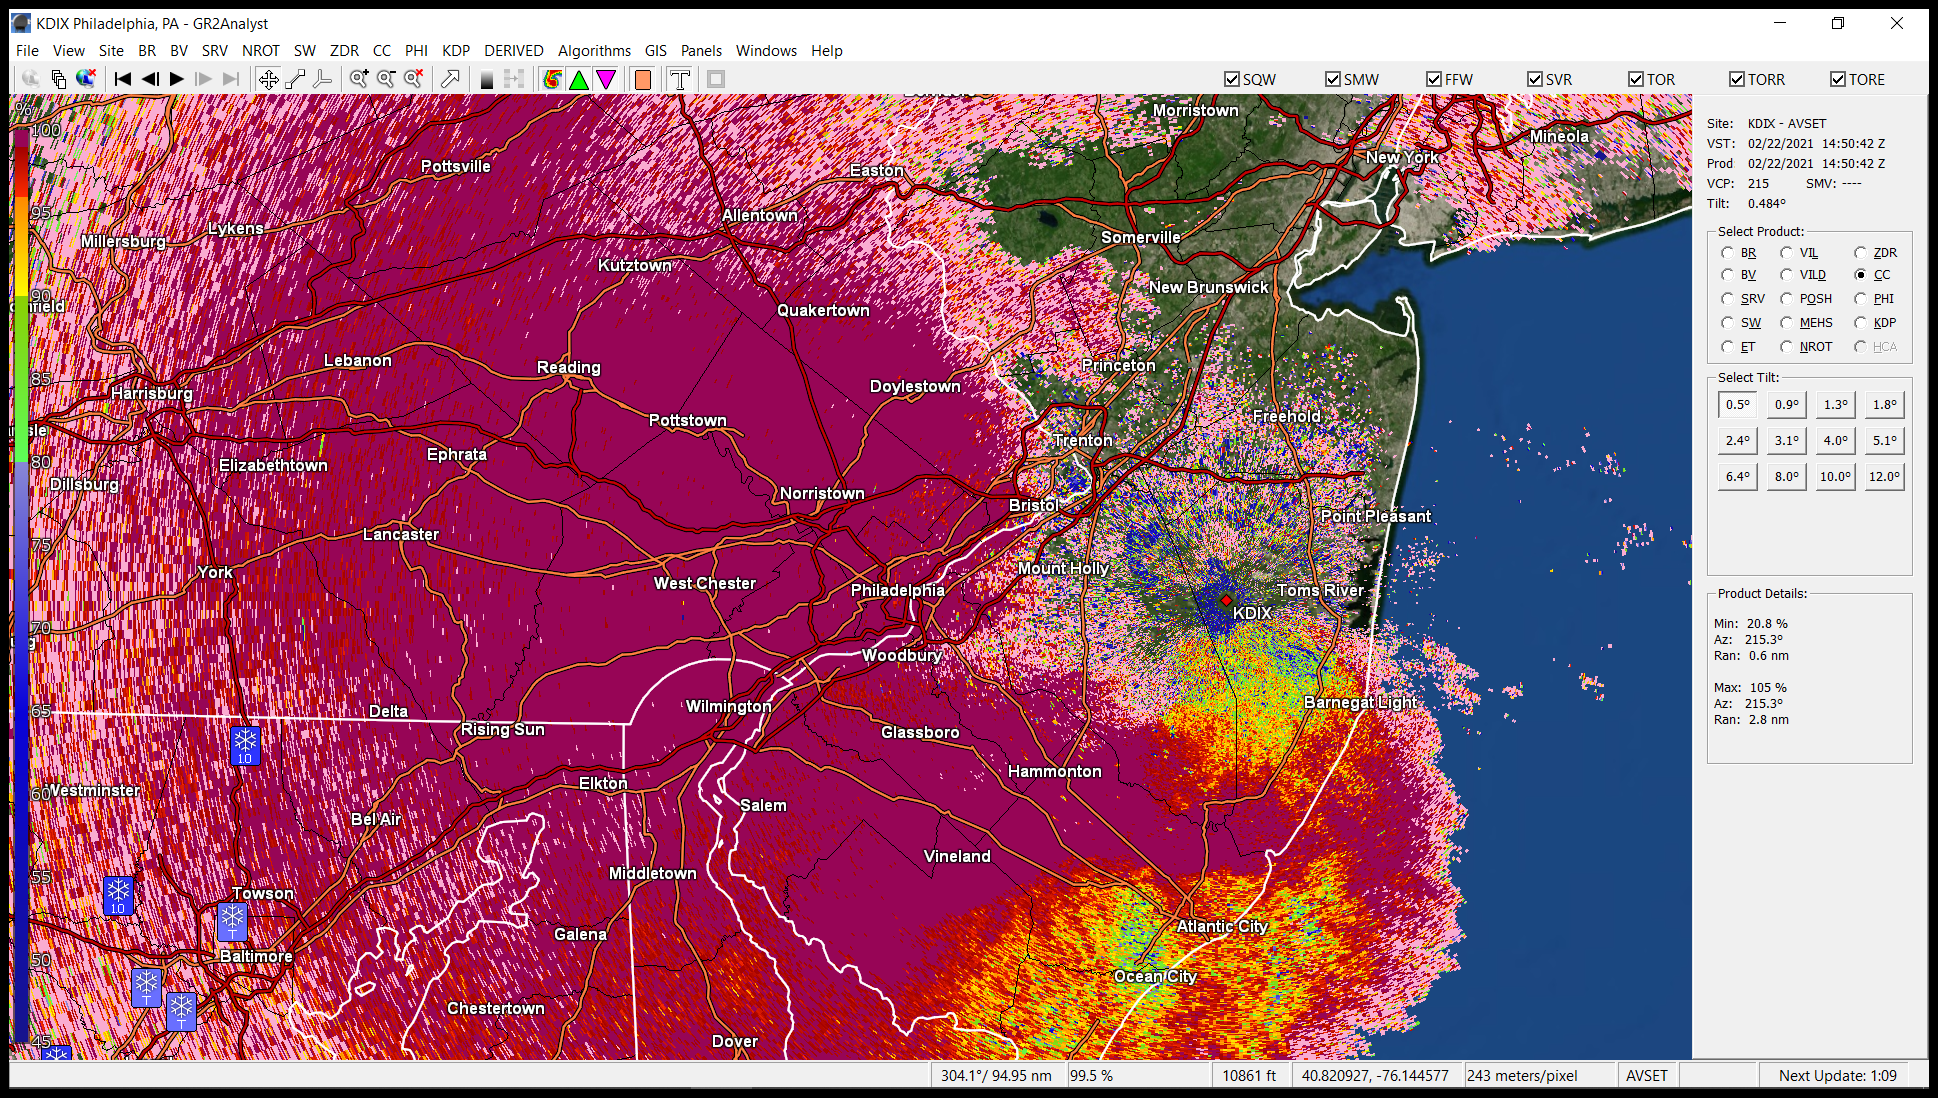The image size is (1938, 1098).
Task: Open the Algorithms menu
Action: (x=594, y=51)
